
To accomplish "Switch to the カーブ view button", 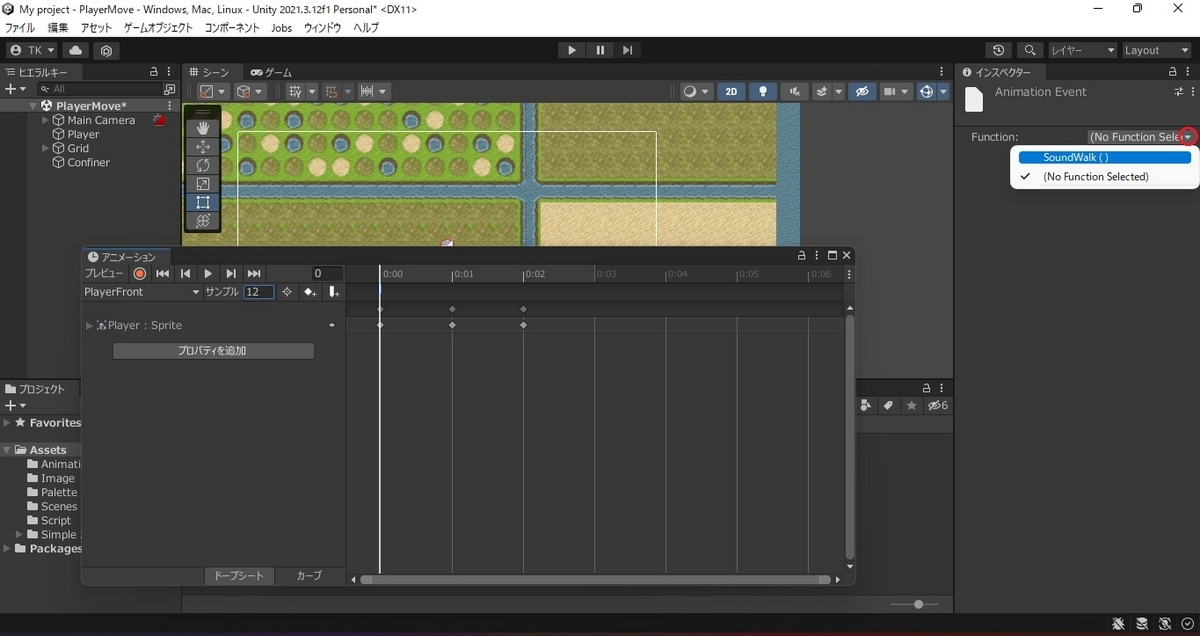I will coord(309,576).
